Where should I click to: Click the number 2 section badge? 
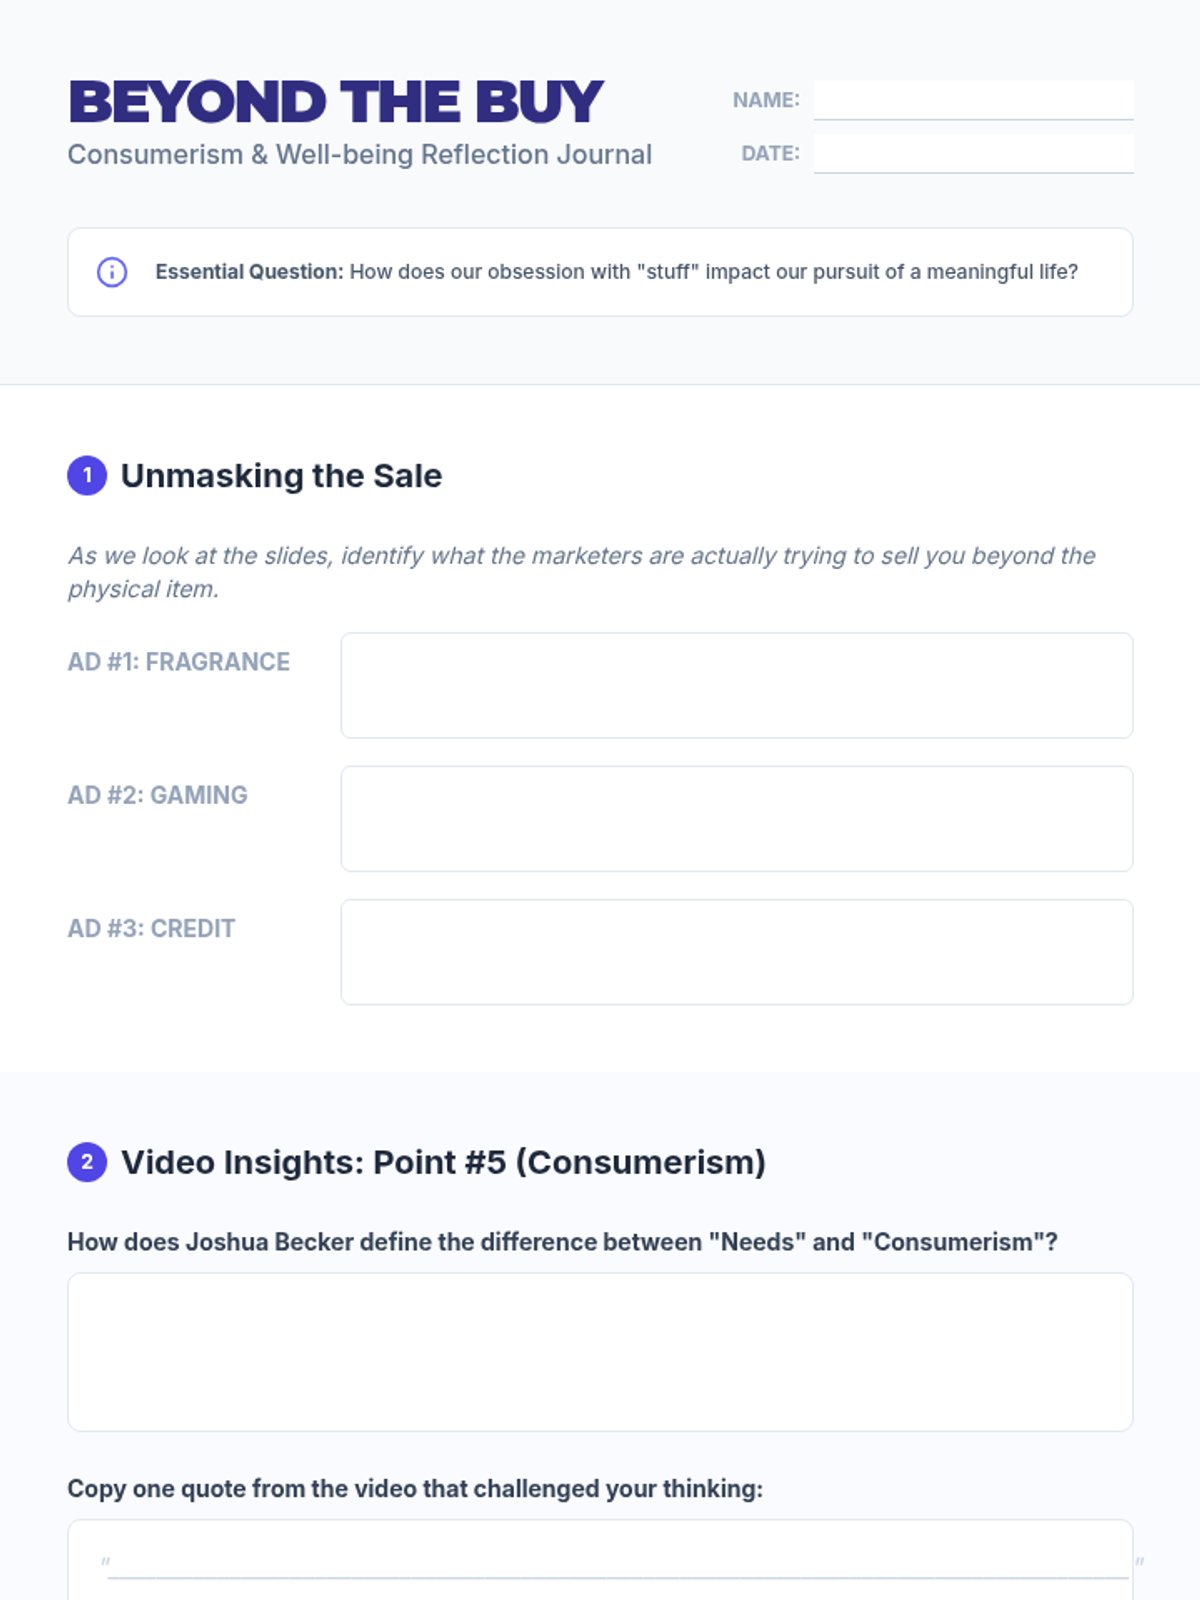(87, 1162)
